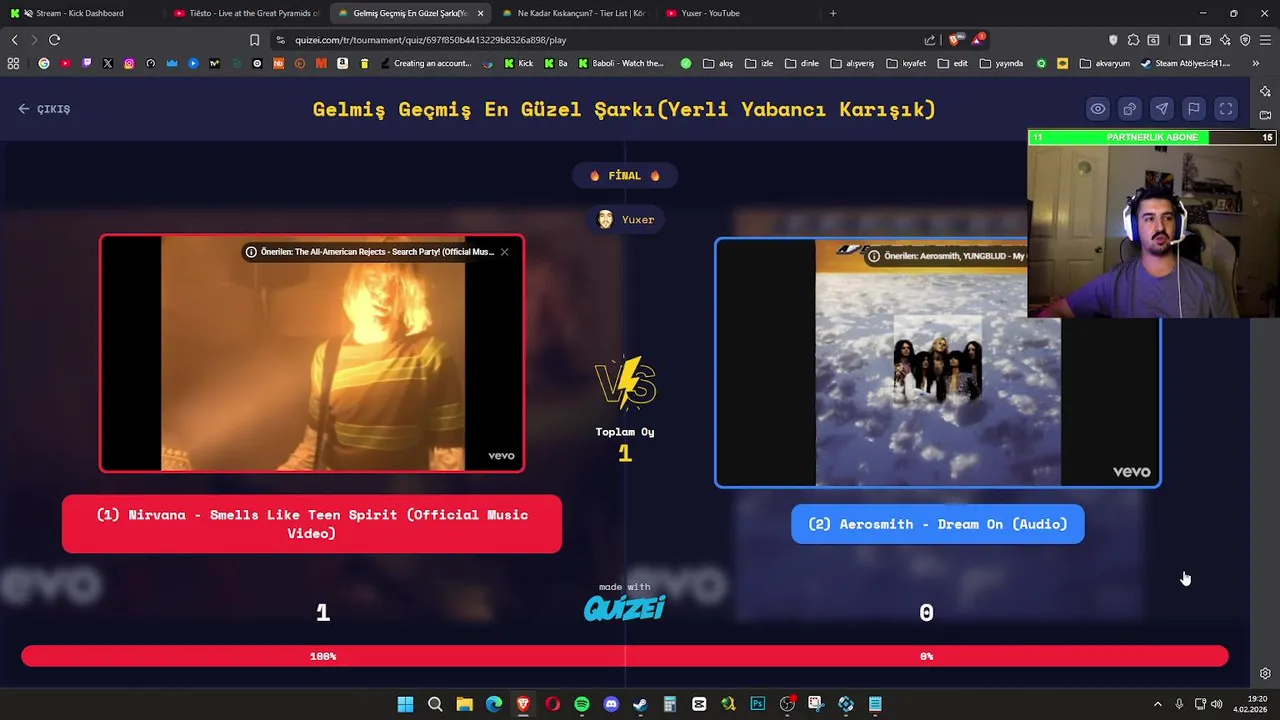Open the apps grid in bookmarks bar
Image resolution: width=1280 pixels, height=720 pixels.
coord(13,63)
